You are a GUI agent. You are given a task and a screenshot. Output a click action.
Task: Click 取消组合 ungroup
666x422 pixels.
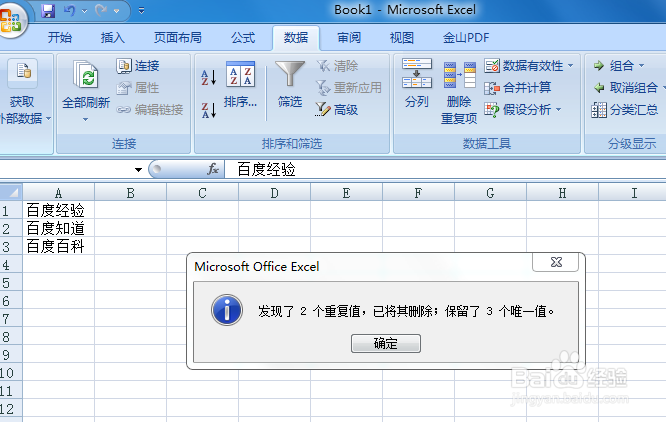[x=625, y=87]
